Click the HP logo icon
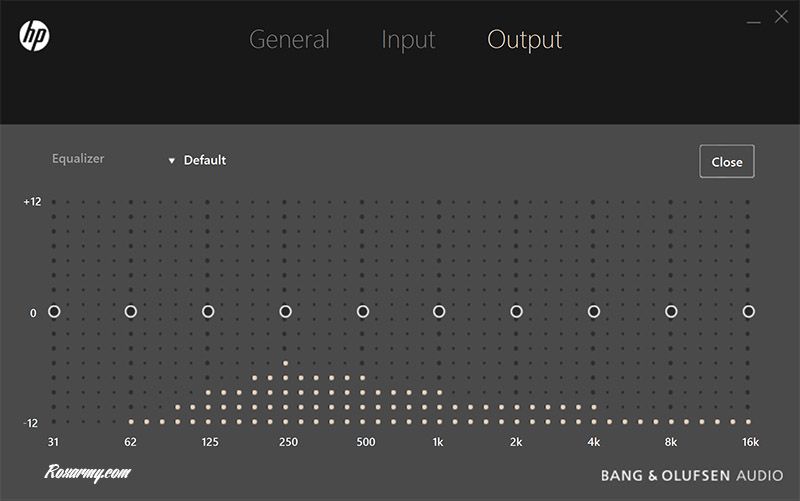Screen dimensions: 800x501 pyautogui.click(x=34, y=37)
